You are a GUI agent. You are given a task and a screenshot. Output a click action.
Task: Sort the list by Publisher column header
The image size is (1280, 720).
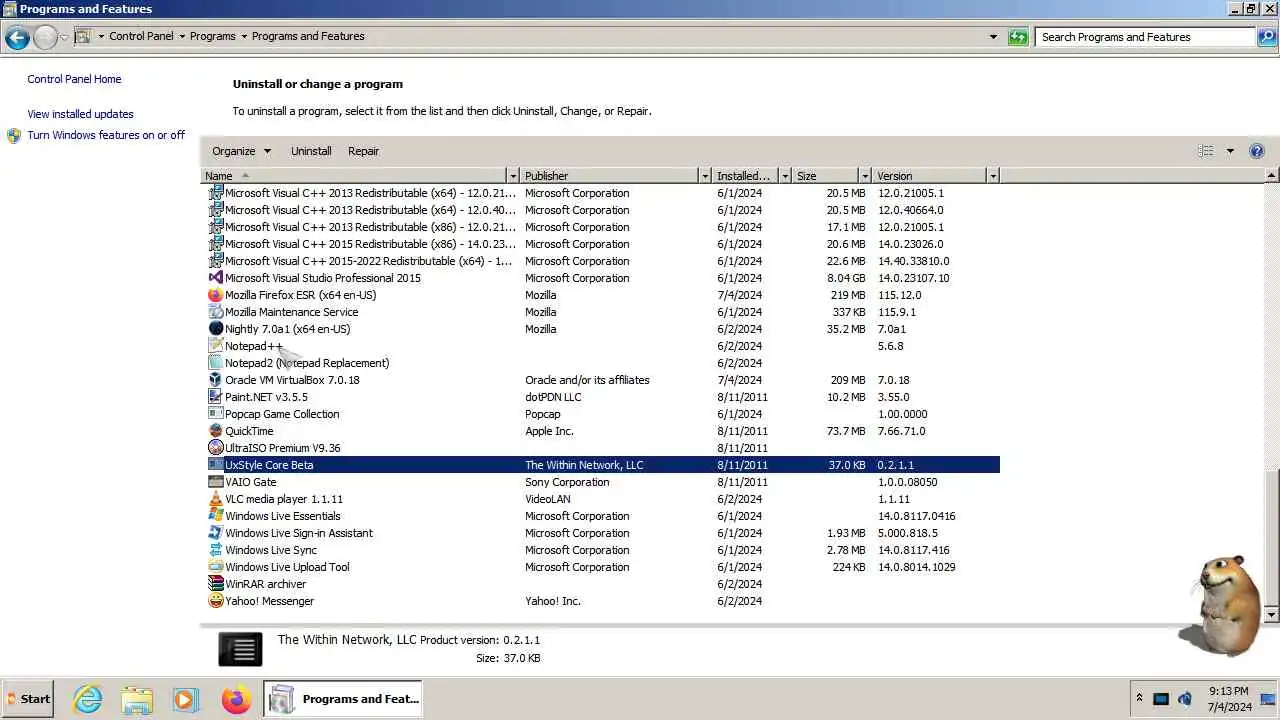610,176
